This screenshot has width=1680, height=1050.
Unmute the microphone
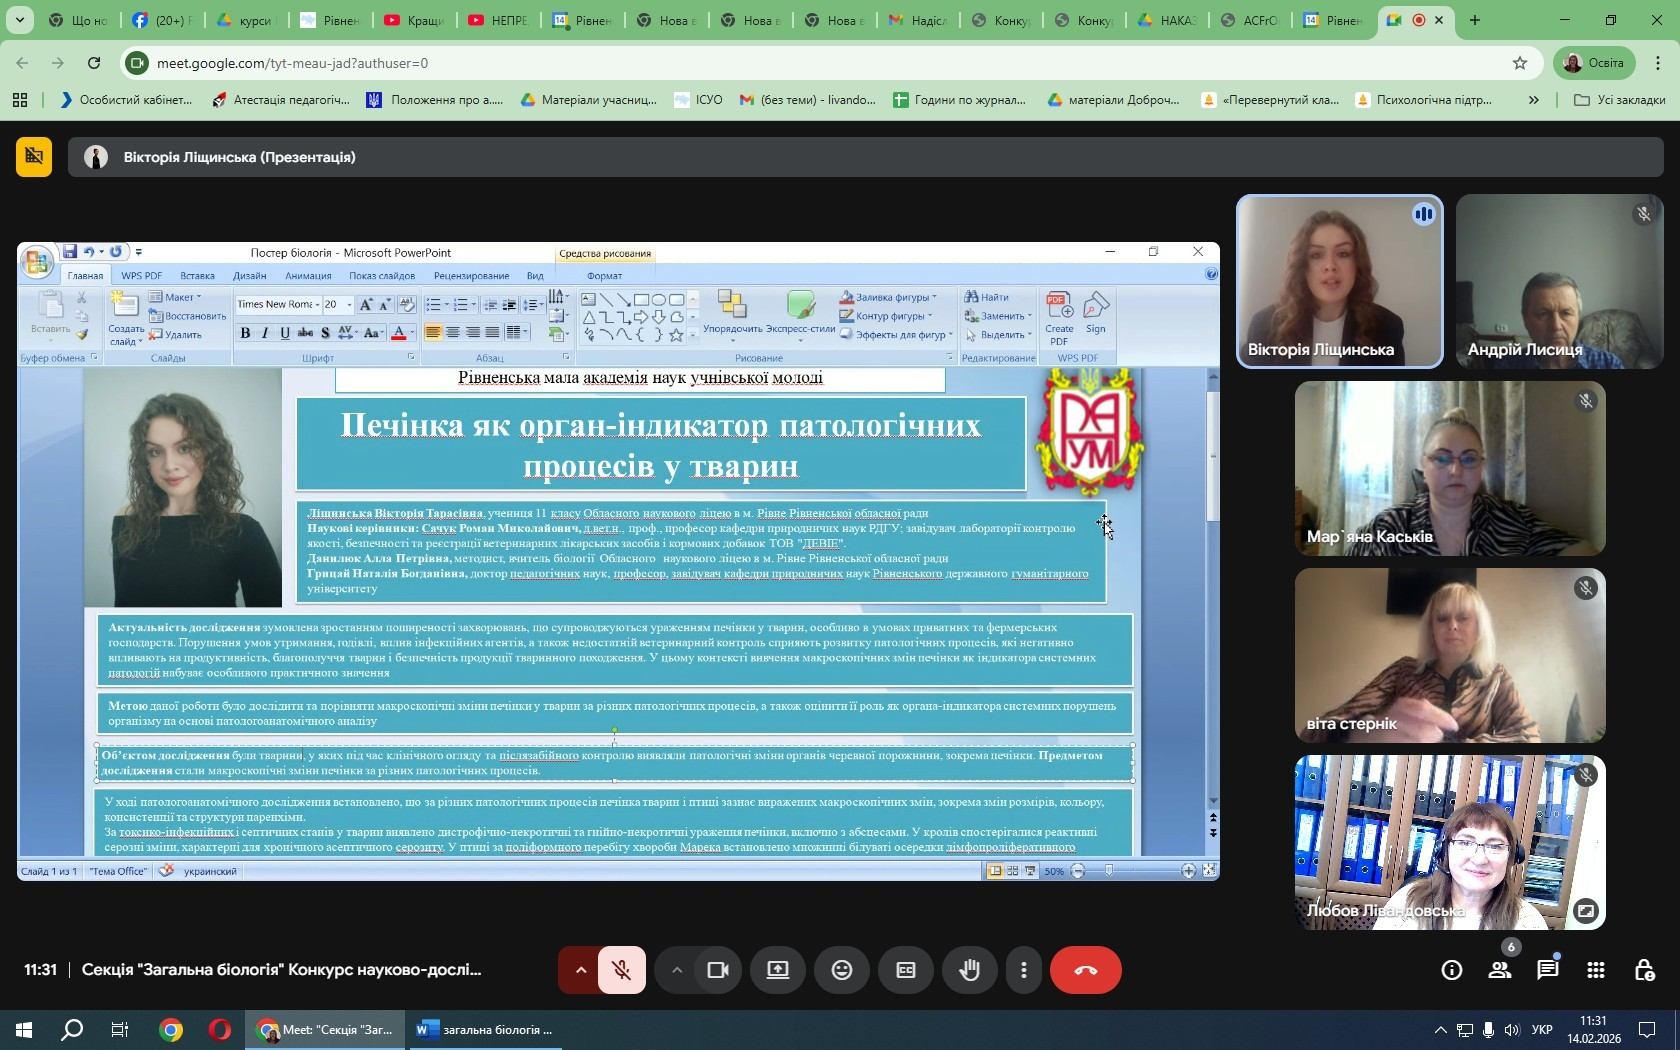click(622, 970)
